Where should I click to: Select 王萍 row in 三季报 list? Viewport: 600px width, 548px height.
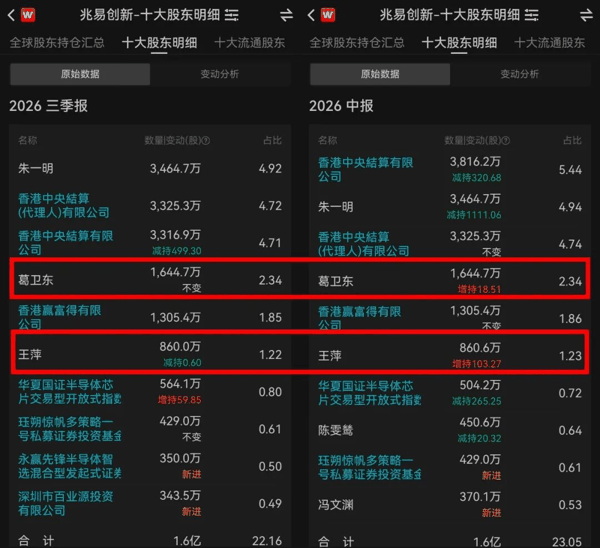(150, 354)
